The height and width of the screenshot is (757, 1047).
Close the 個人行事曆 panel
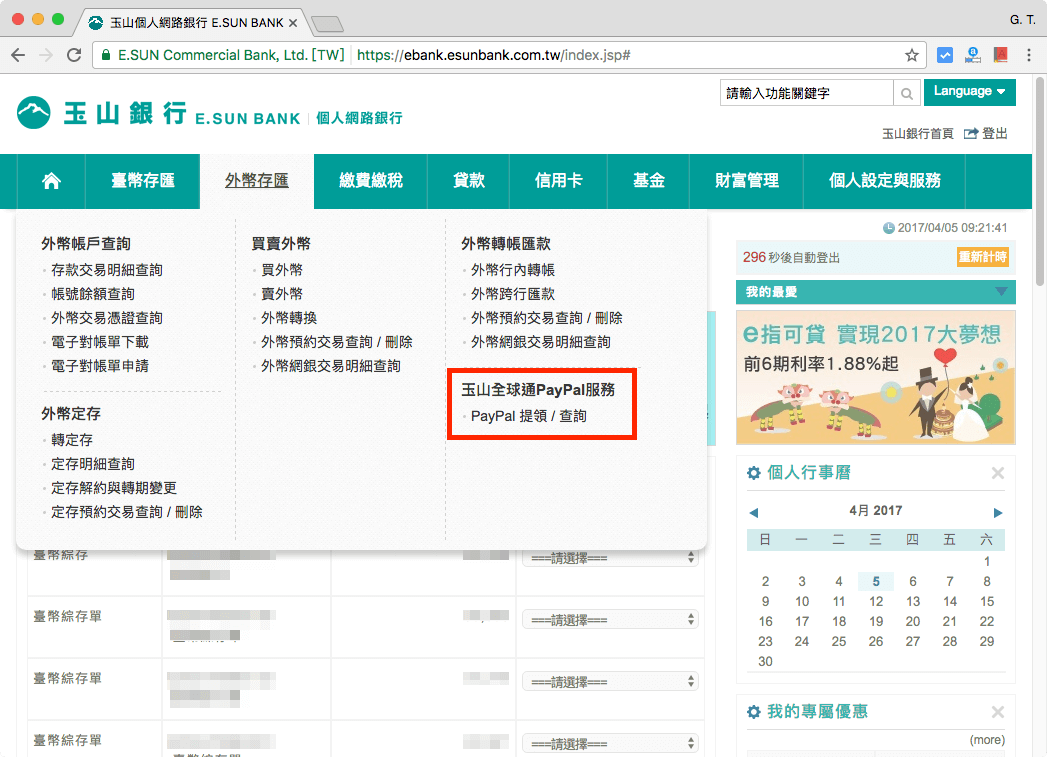click(997, 473)
